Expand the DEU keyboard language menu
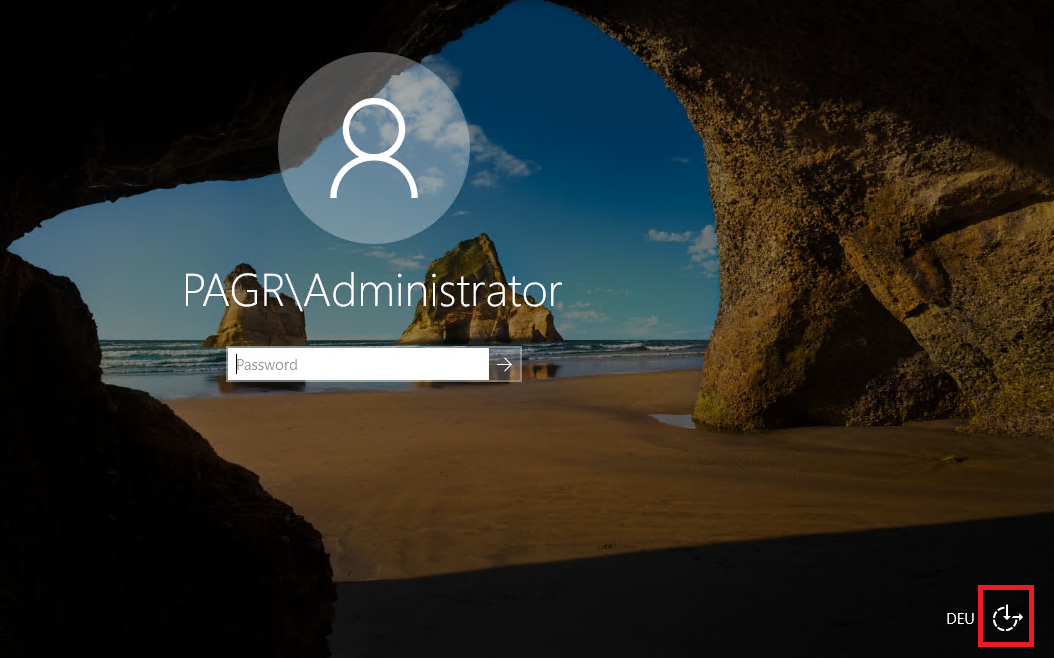Viewport: 1054px width, 658px height. tap(959, 618)
